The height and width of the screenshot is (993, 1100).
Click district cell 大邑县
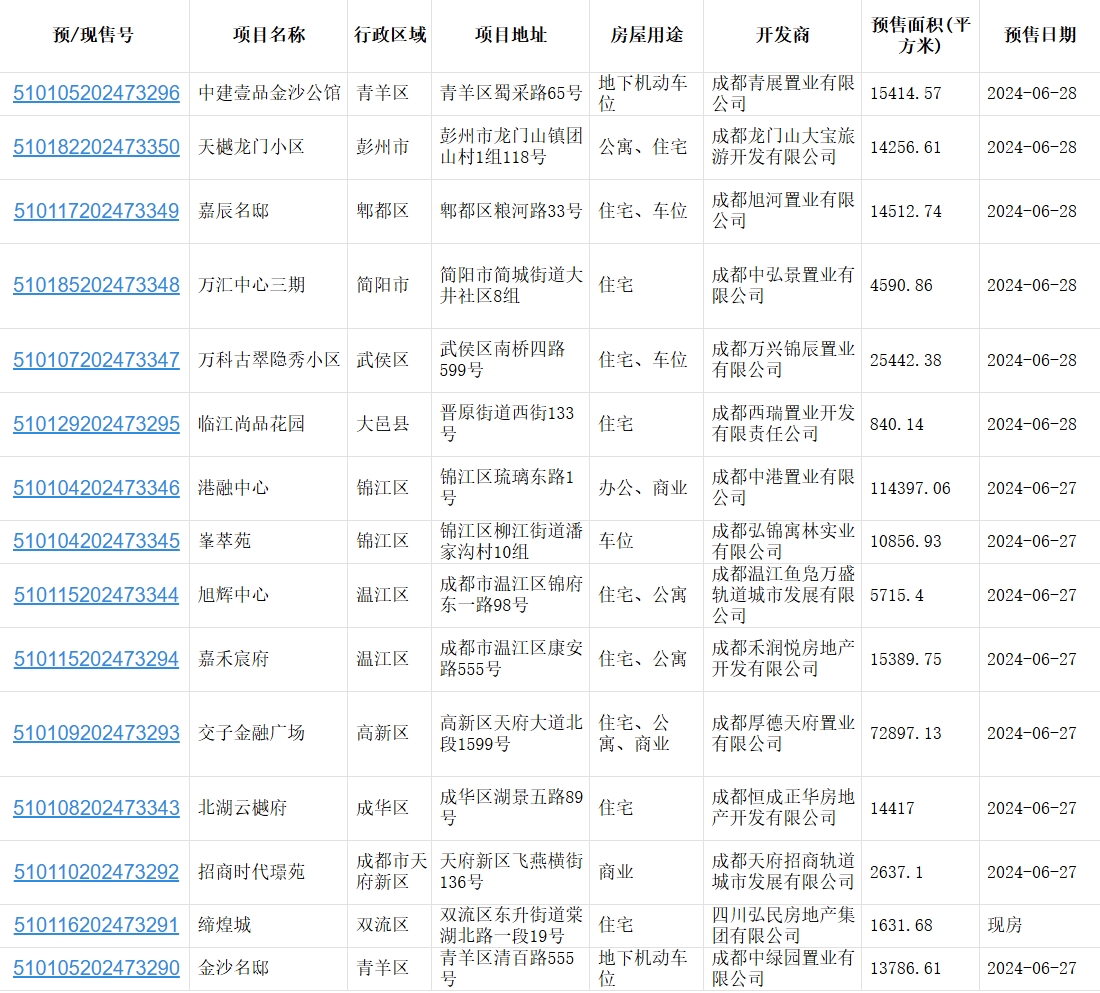tap(382, 424)
